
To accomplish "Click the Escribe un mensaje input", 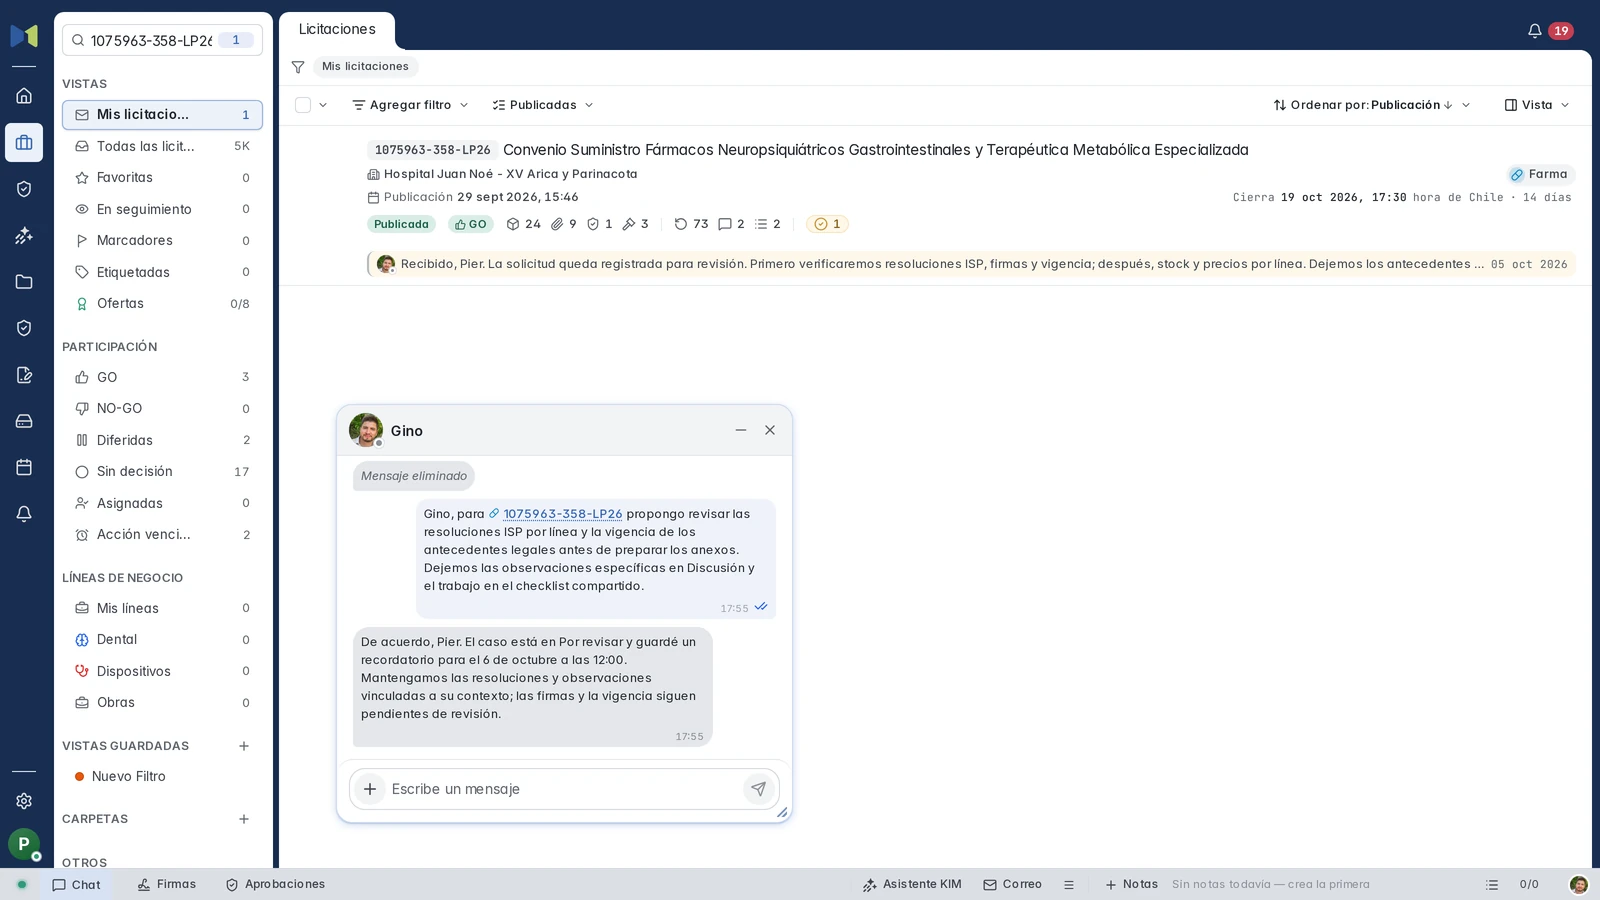I will (565, 789).
